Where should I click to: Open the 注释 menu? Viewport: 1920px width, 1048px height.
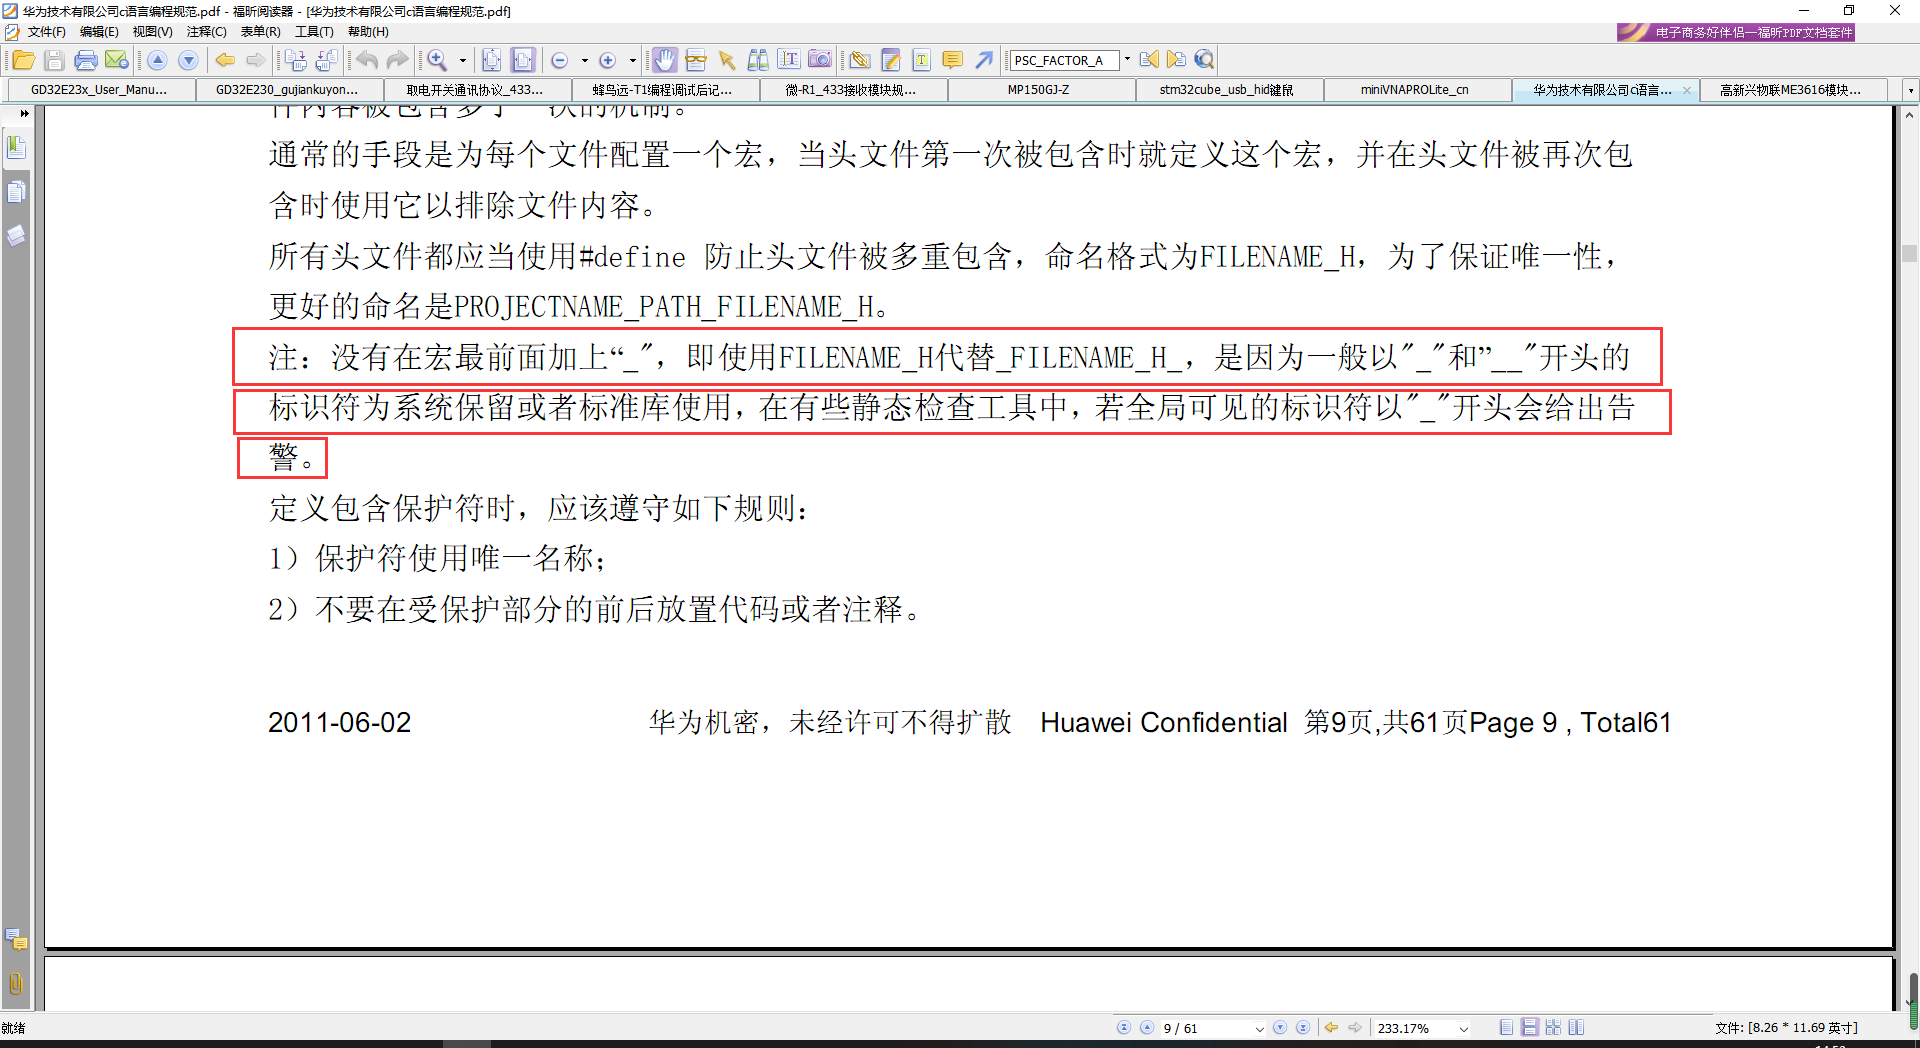click(x=206, y=31)
